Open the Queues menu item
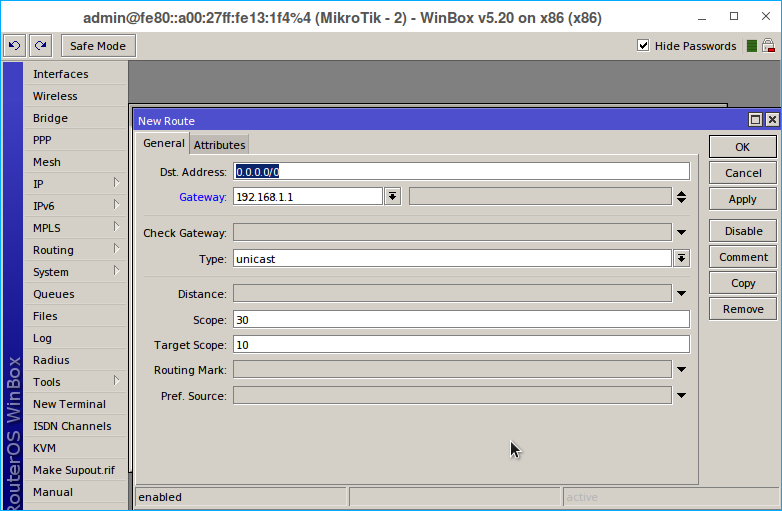This screenshot has width=782, height=511. click(x=76, y=294)
